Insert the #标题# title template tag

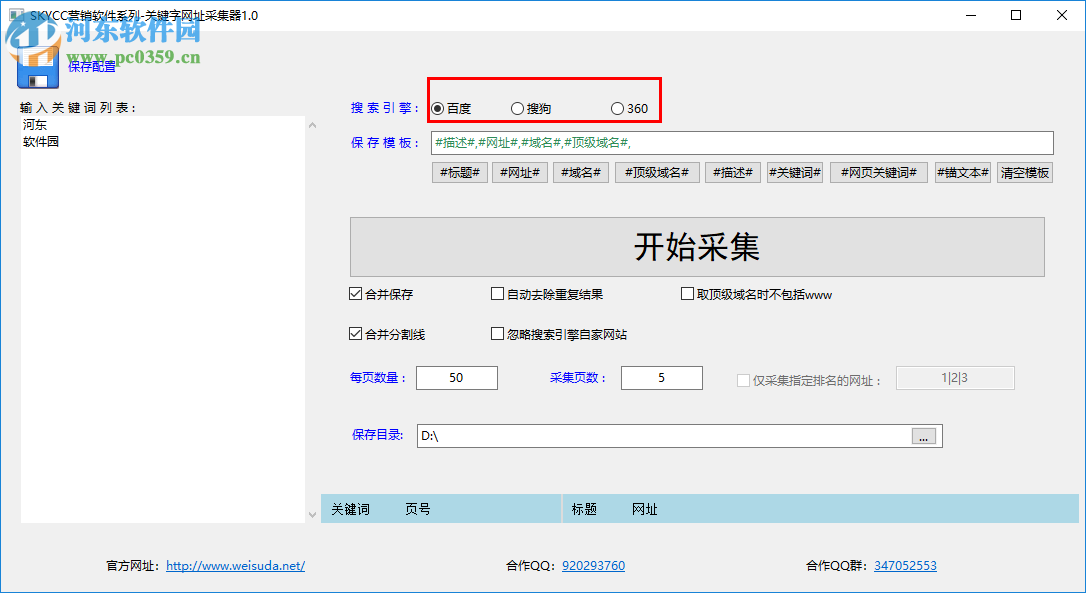459,172
